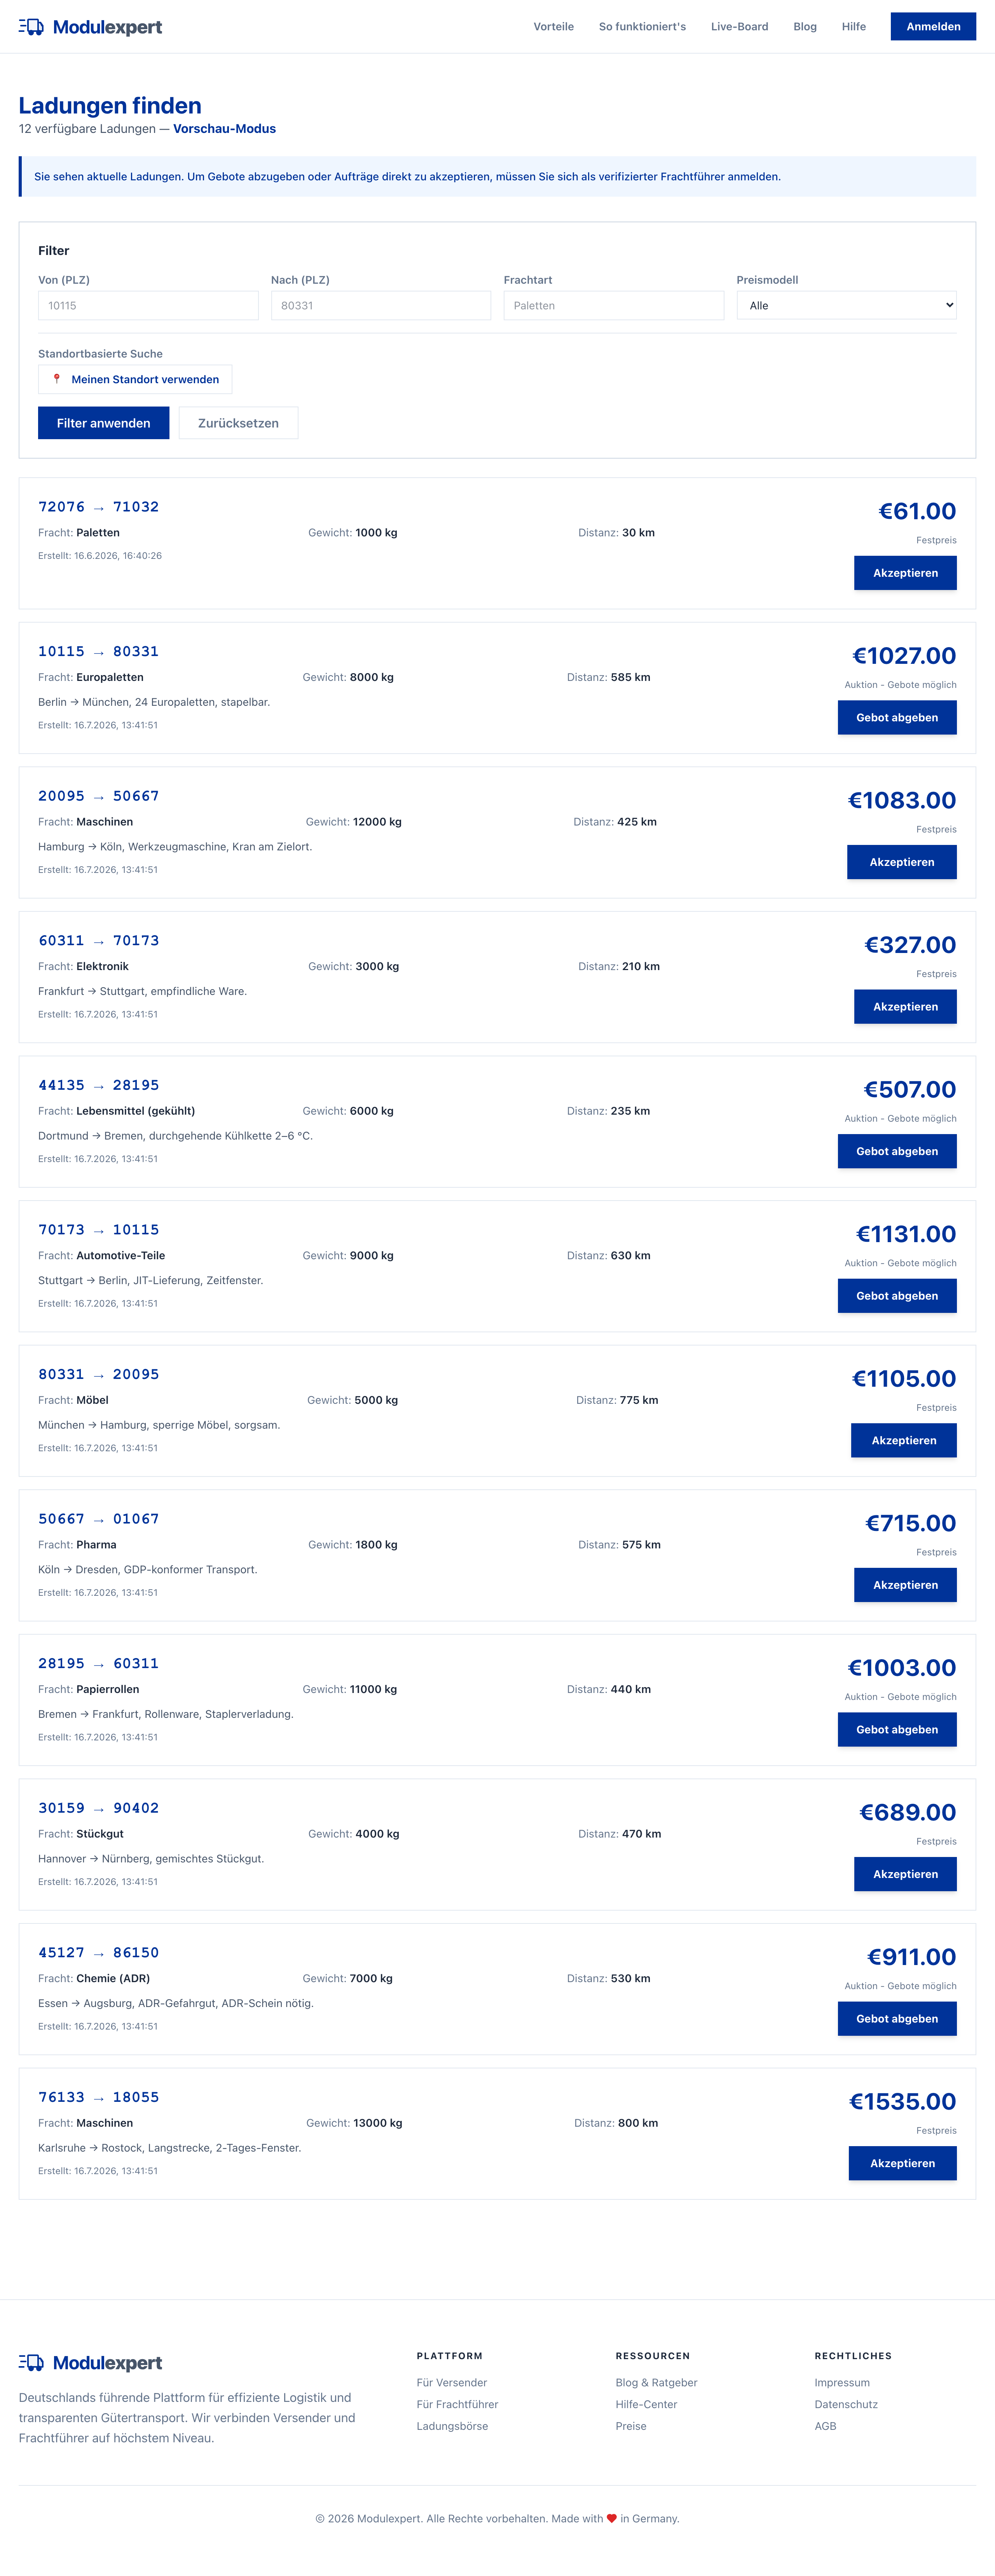Click the Anmelden button
Viewport: 995px width, 2576px height.
(x=933, y=27)
